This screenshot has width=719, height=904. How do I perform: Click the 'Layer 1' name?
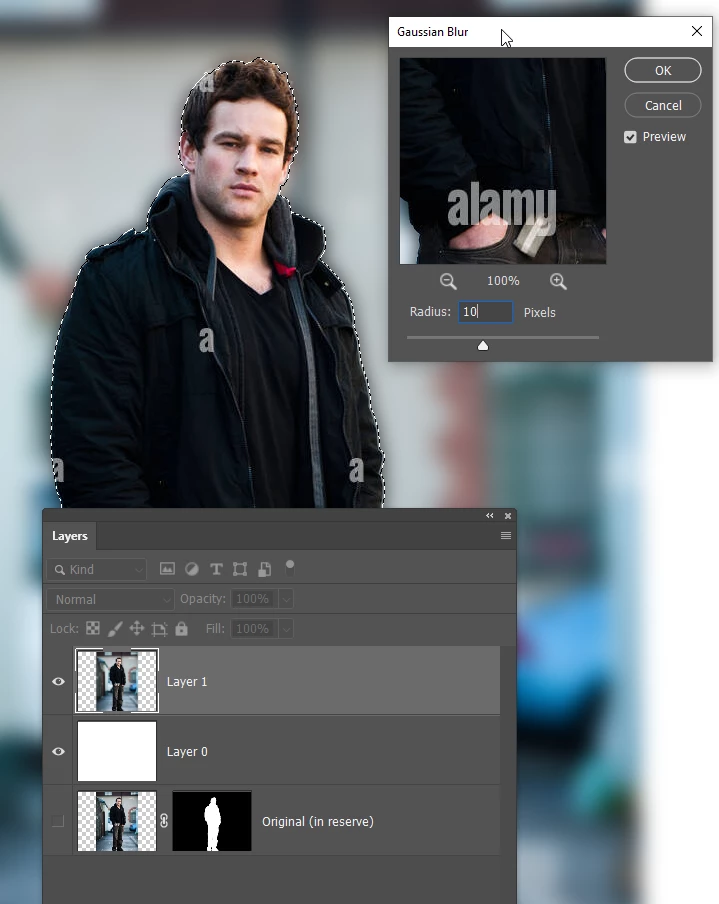pos(187,681)
